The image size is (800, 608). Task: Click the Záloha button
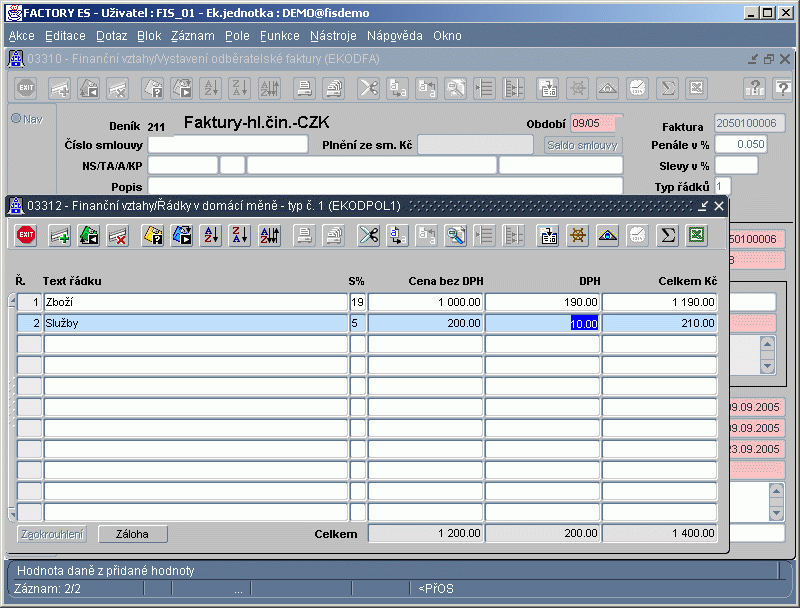click(x=133, y=534)
